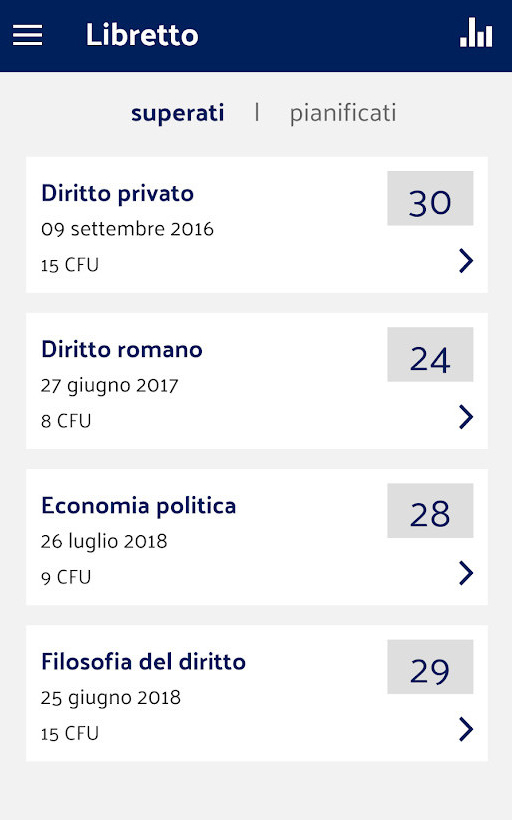Expand Economia politica details chevron
Screen dimensions: 512x820
coord(466,573)
